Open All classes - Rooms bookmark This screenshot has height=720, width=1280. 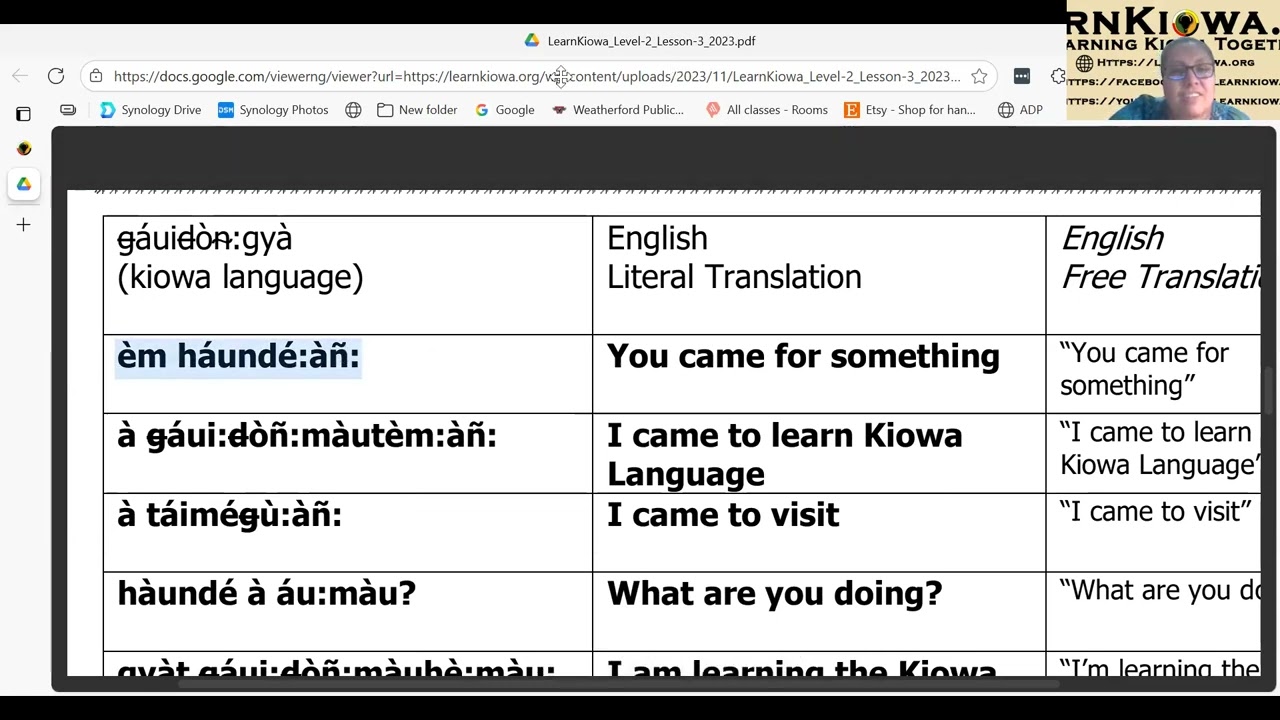click(x=766, y=110)
